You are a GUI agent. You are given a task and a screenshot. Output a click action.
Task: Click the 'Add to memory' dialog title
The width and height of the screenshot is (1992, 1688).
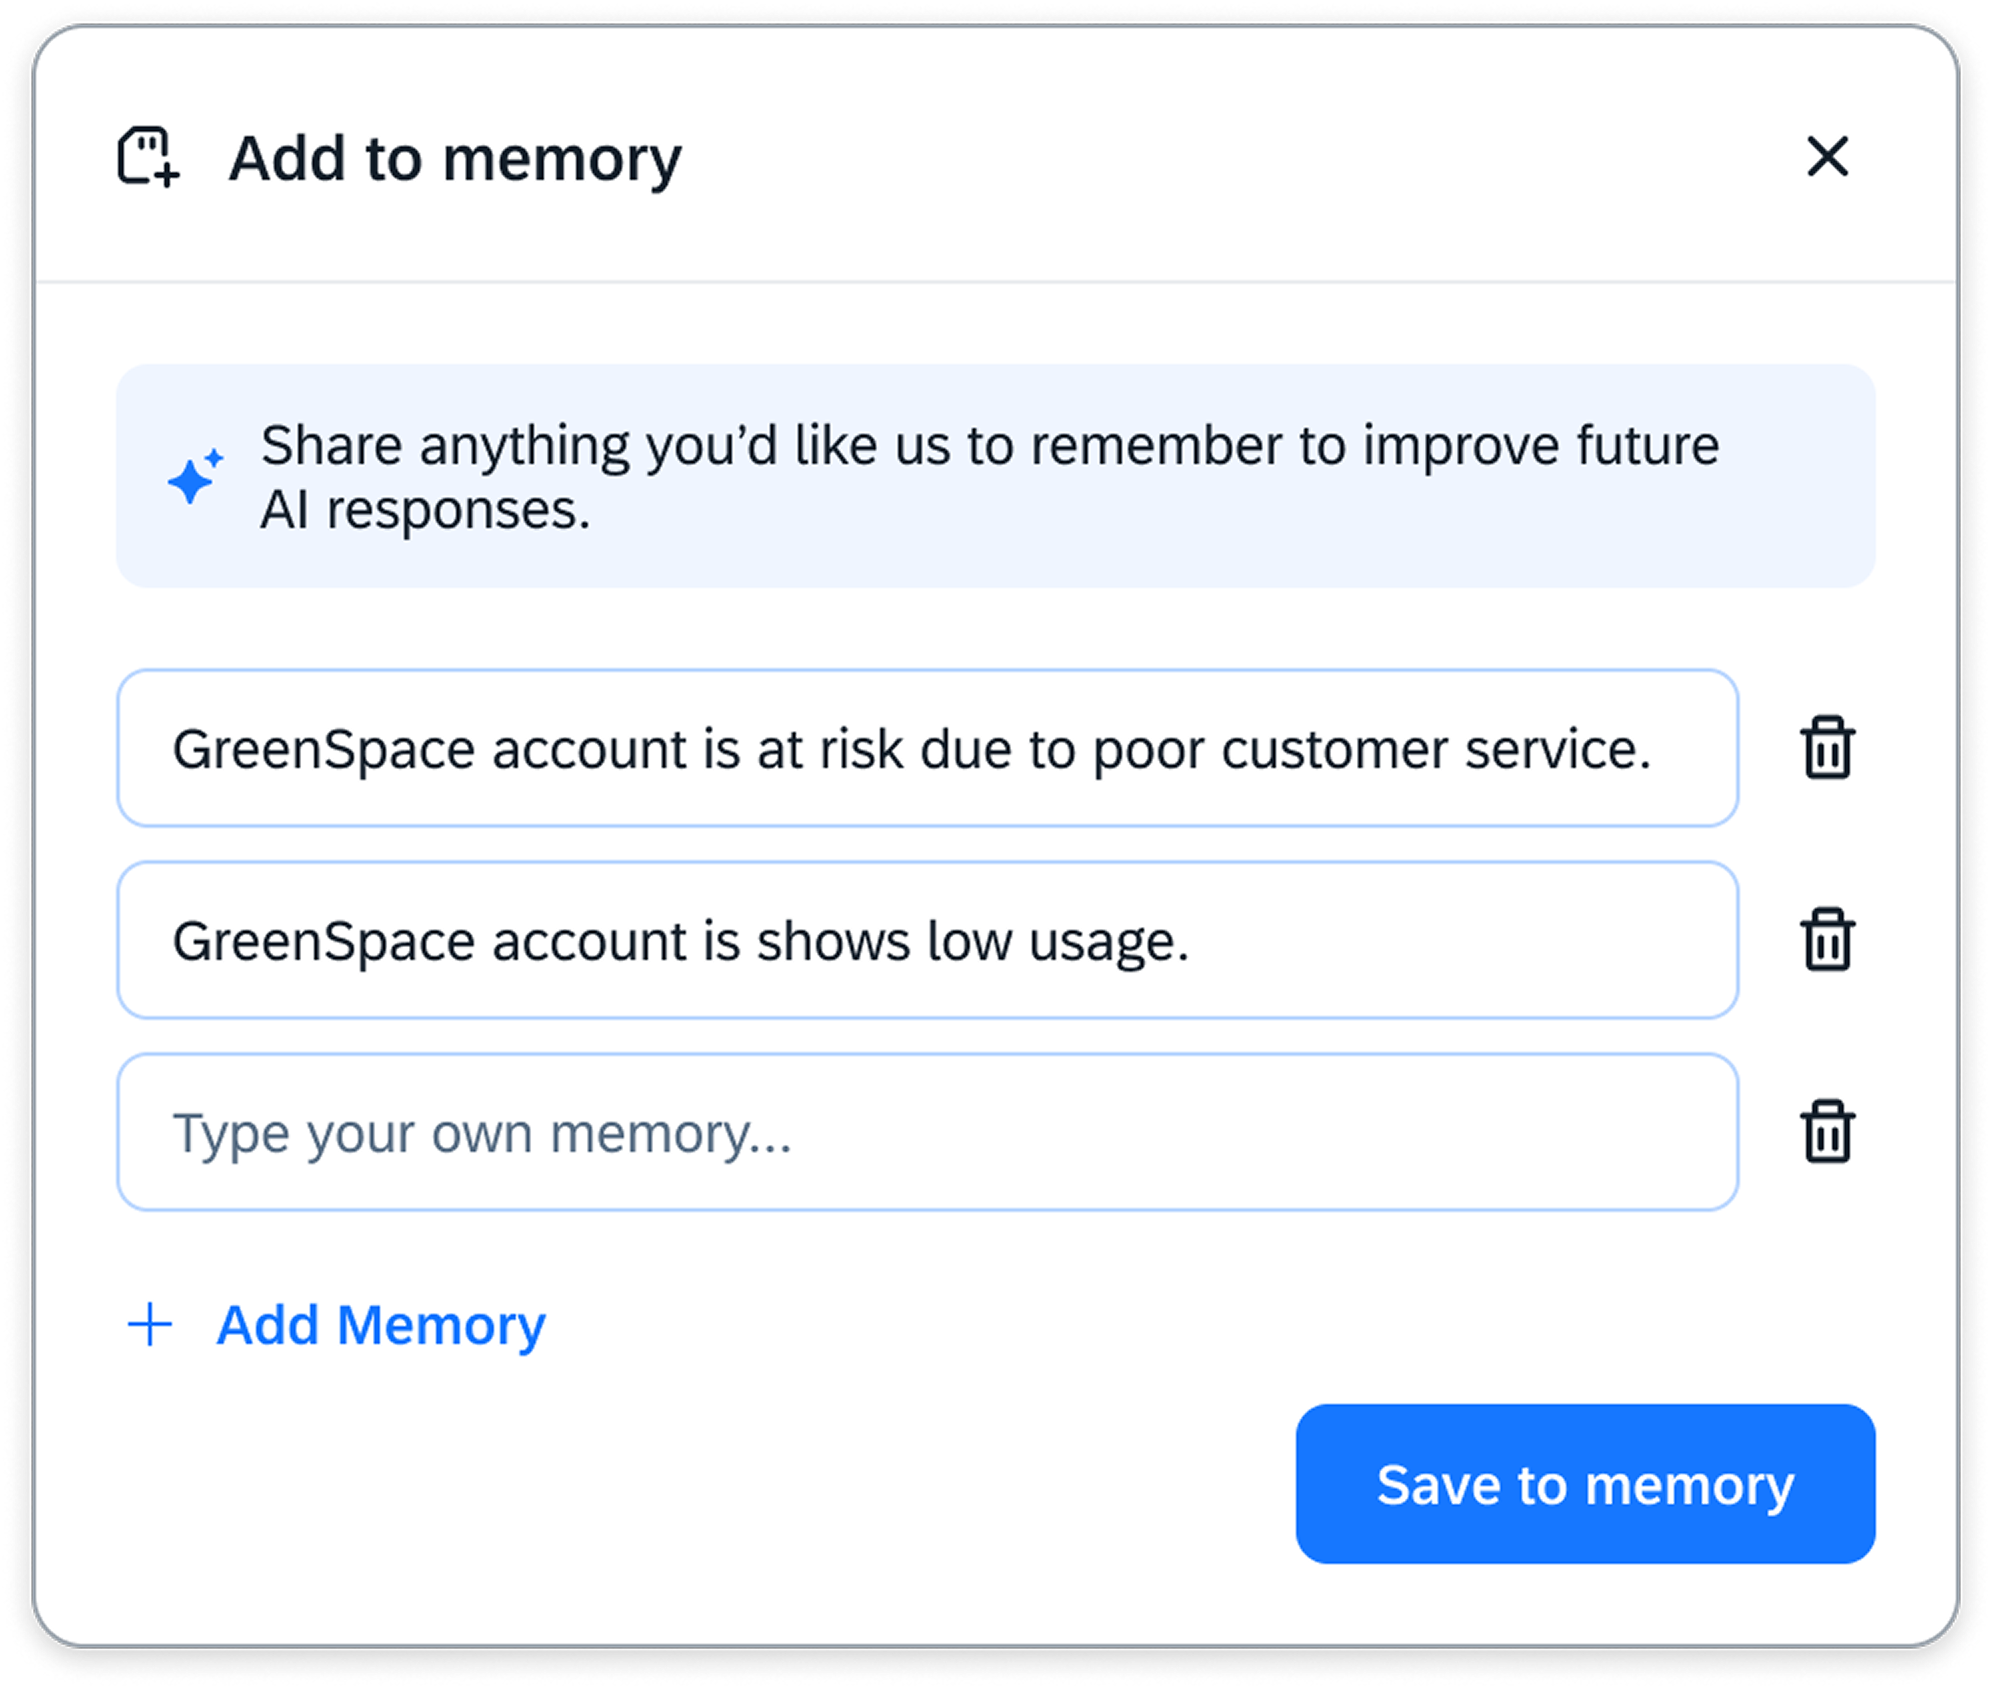(x=455, y=158)
